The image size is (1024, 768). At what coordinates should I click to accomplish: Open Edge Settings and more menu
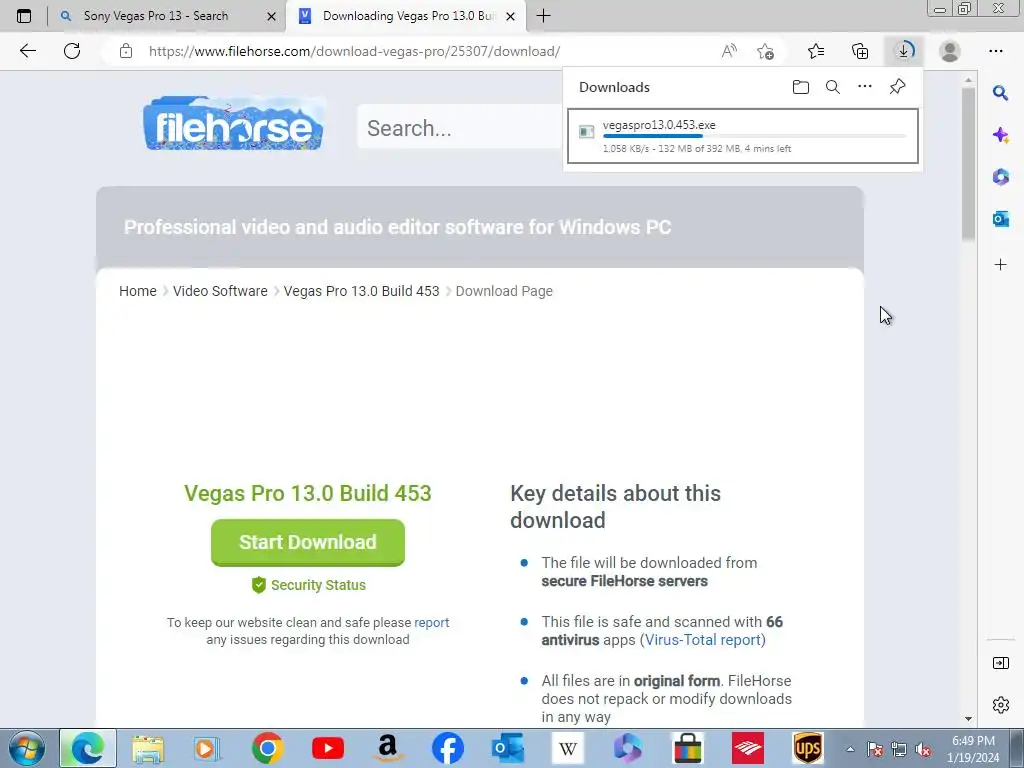pos(995,51)
